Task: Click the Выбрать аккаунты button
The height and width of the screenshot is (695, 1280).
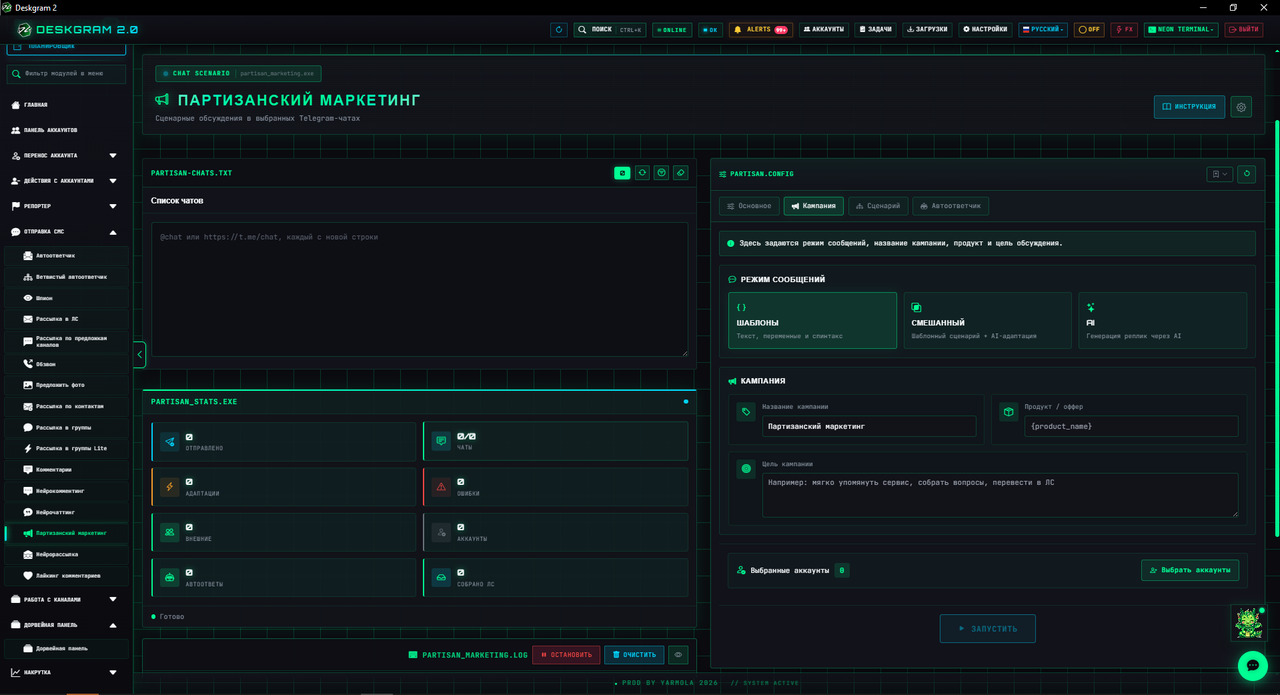Action: pyautogui.click(x=1190, y=570)
